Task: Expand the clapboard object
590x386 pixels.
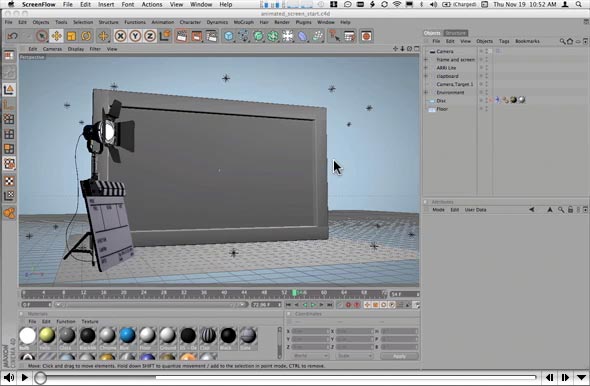Action: pos(426,76)
